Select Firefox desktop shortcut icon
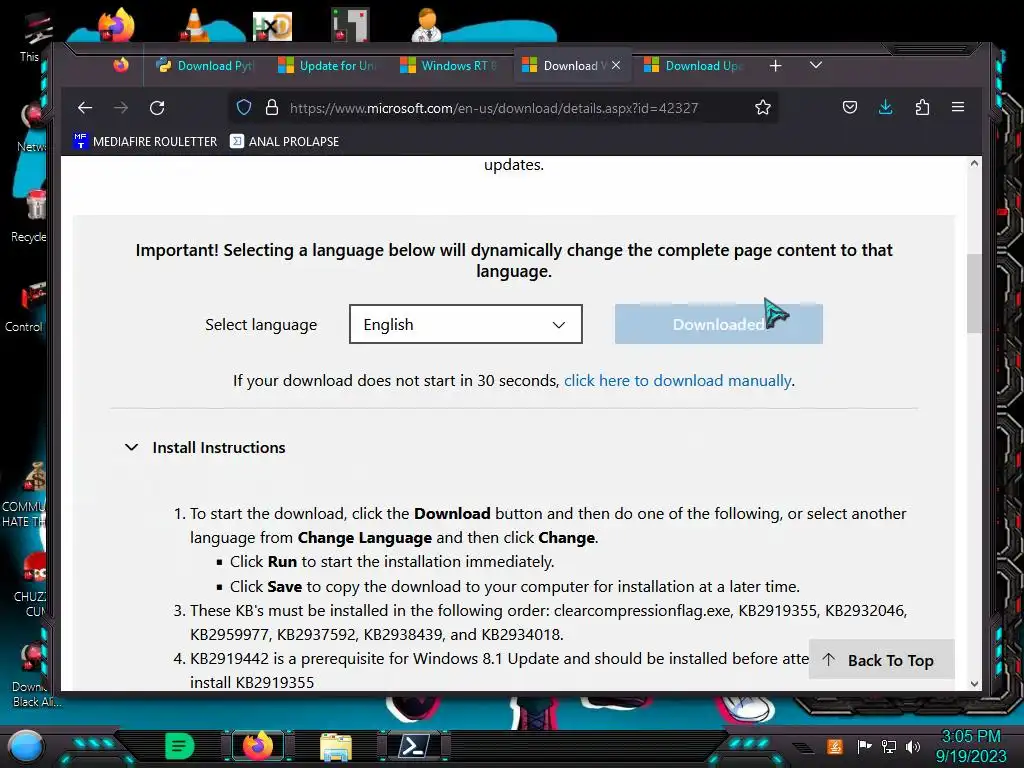The image size is (1024, 768). point(116,25)
